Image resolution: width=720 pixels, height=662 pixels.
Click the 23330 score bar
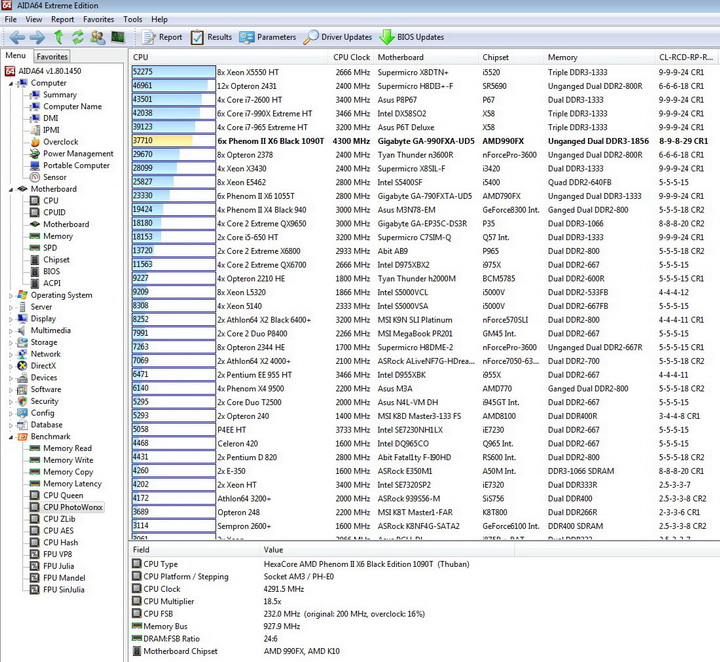coord(173,196)
